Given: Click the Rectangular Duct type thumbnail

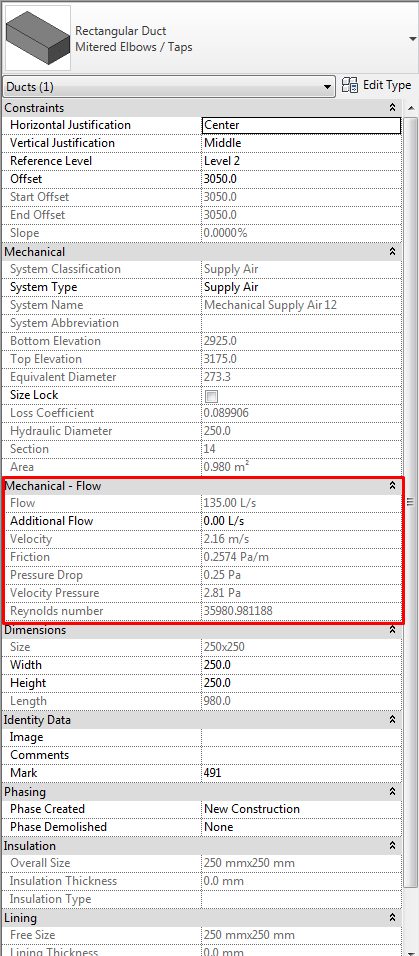Looking at the screenshot, I should coord(37,38).
